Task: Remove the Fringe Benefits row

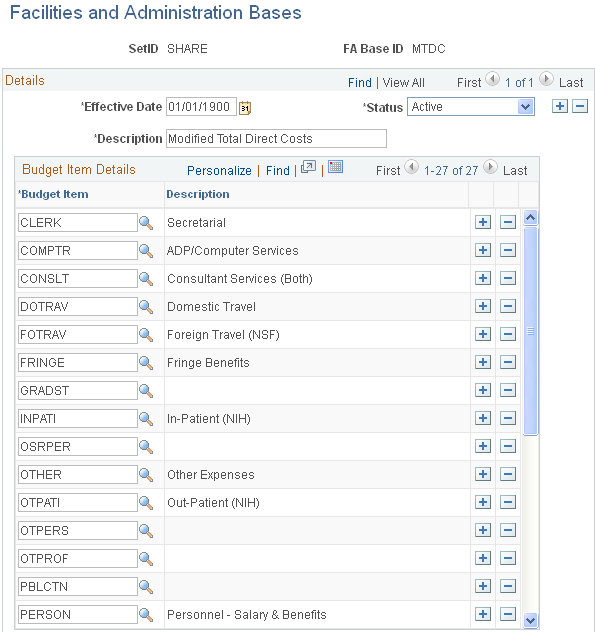Action: pyautogui.click(x=508, y=362)
